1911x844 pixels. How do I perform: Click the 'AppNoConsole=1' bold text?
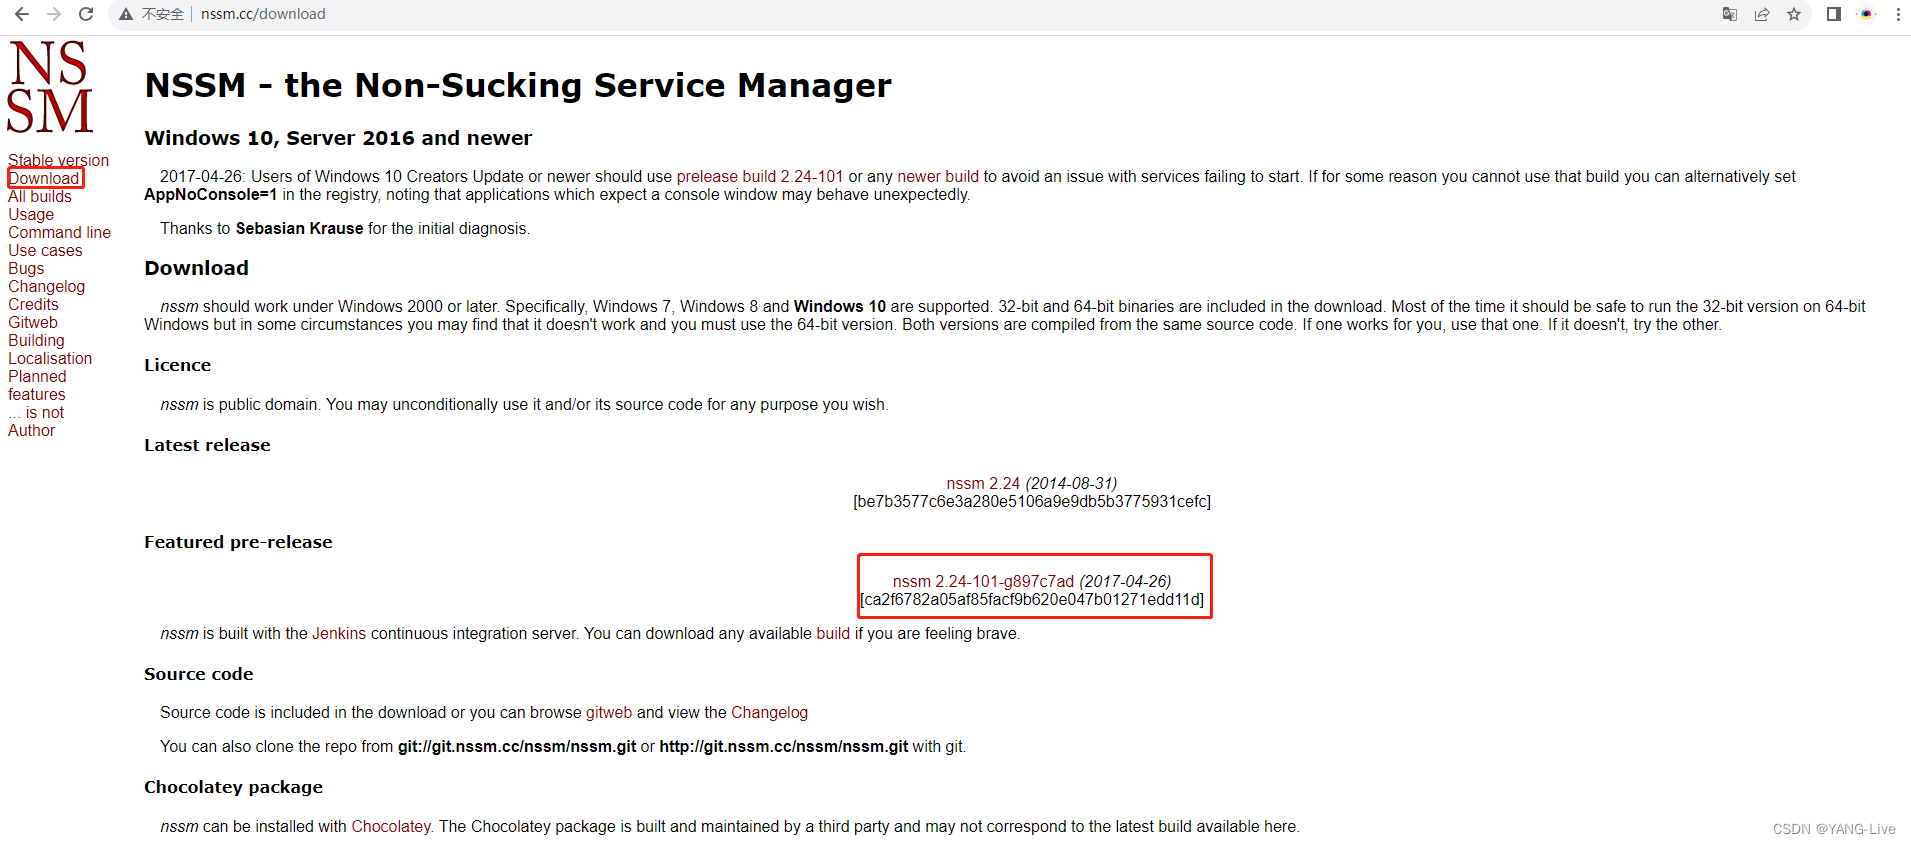click(211, 194)
